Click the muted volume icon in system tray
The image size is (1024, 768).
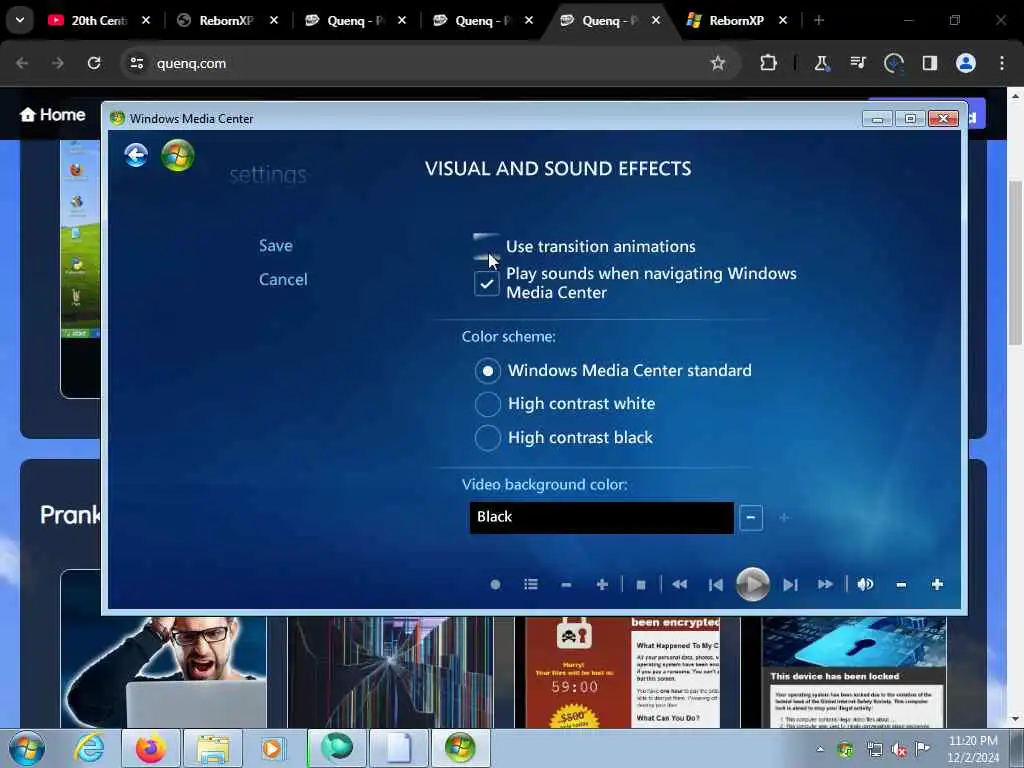pyautogui.click(x=899, y=750)
